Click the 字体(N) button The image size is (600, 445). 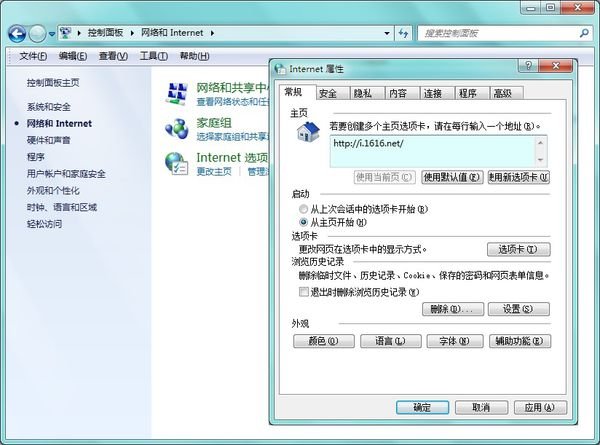point(455,341)
